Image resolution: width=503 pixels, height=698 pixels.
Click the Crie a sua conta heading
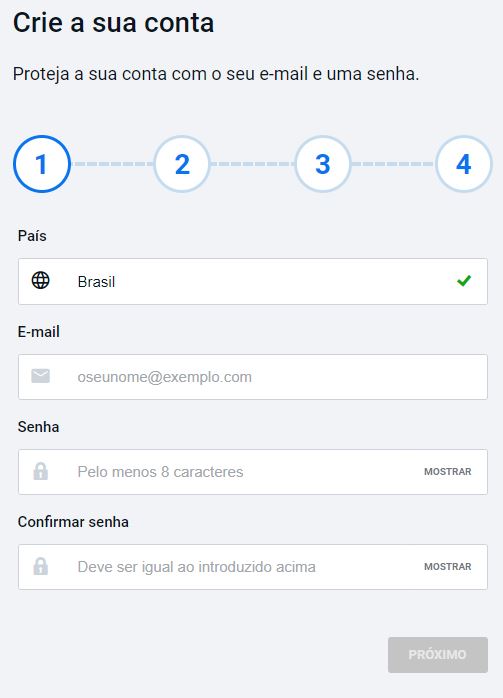click(x=114, y=23)
